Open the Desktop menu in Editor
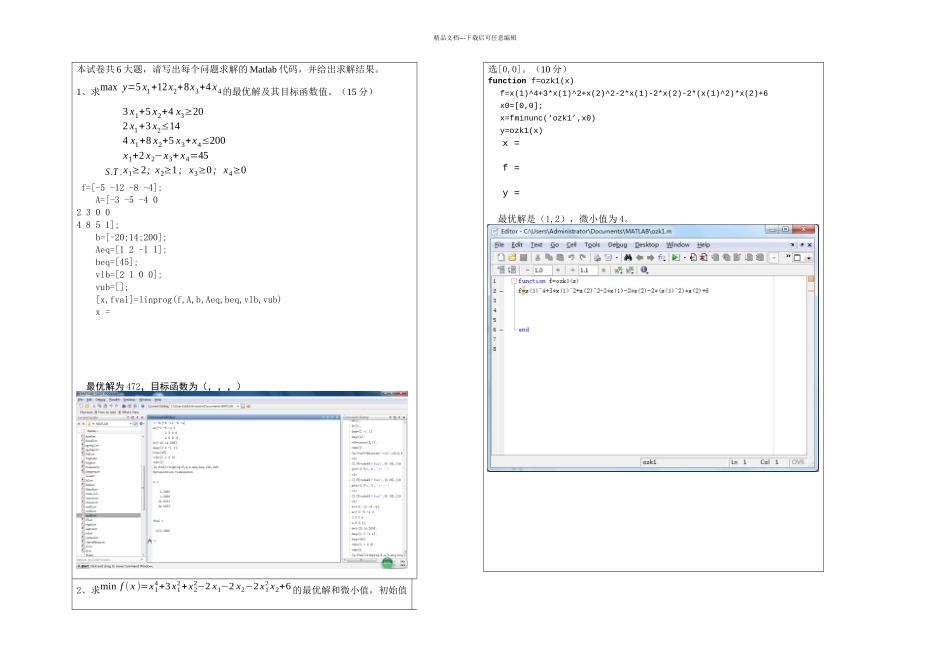 click(647, 244)
